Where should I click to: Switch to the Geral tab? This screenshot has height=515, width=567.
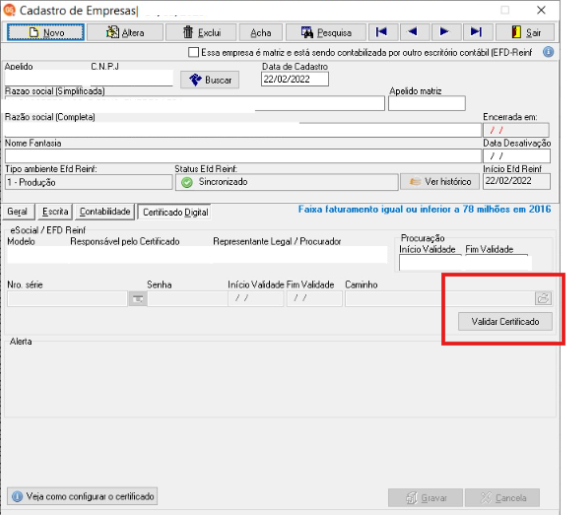point(17,212)
